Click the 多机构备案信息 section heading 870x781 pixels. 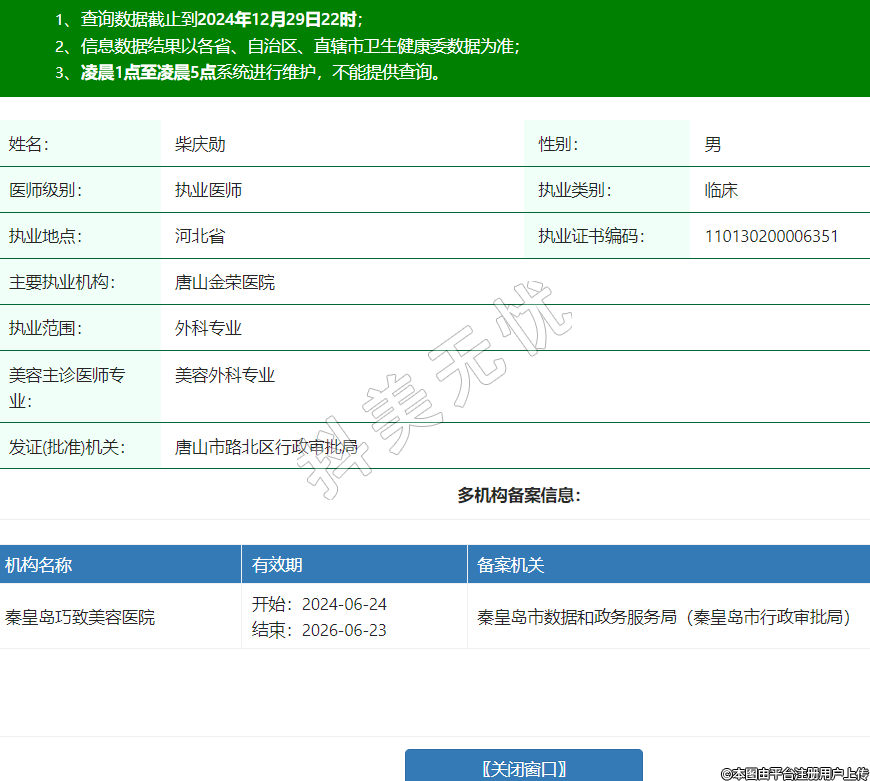[519, 495]
